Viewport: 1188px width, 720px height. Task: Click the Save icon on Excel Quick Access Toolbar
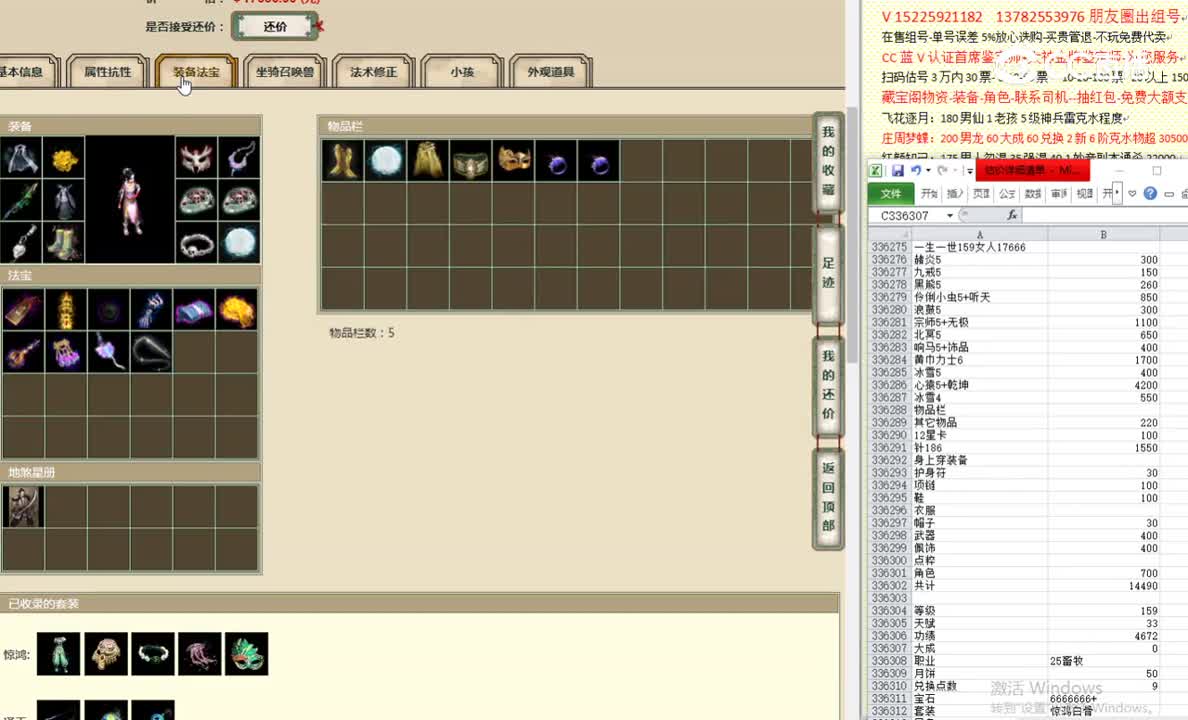click(899, 170)
